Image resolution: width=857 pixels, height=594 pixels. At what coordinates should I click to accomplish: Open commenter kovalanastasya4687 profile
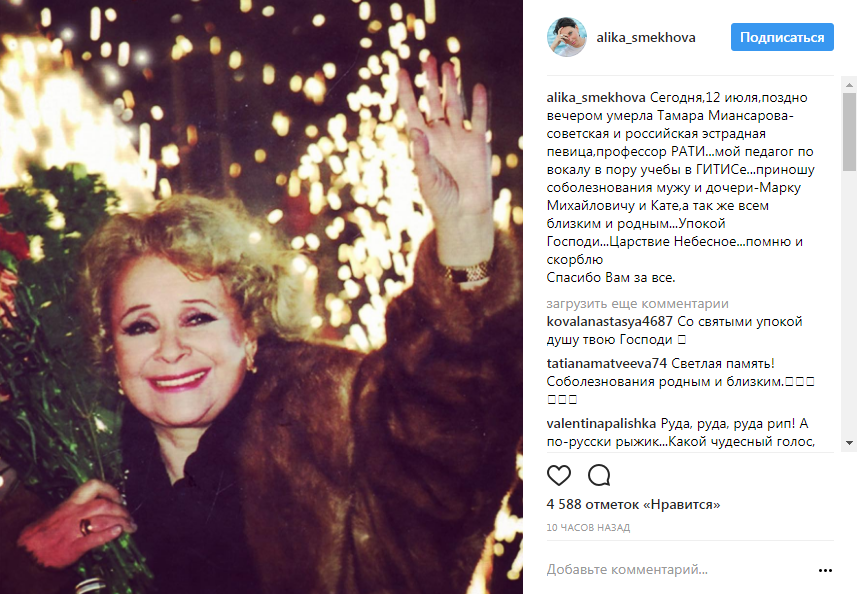pyautogui.click(x=609, y=321)
